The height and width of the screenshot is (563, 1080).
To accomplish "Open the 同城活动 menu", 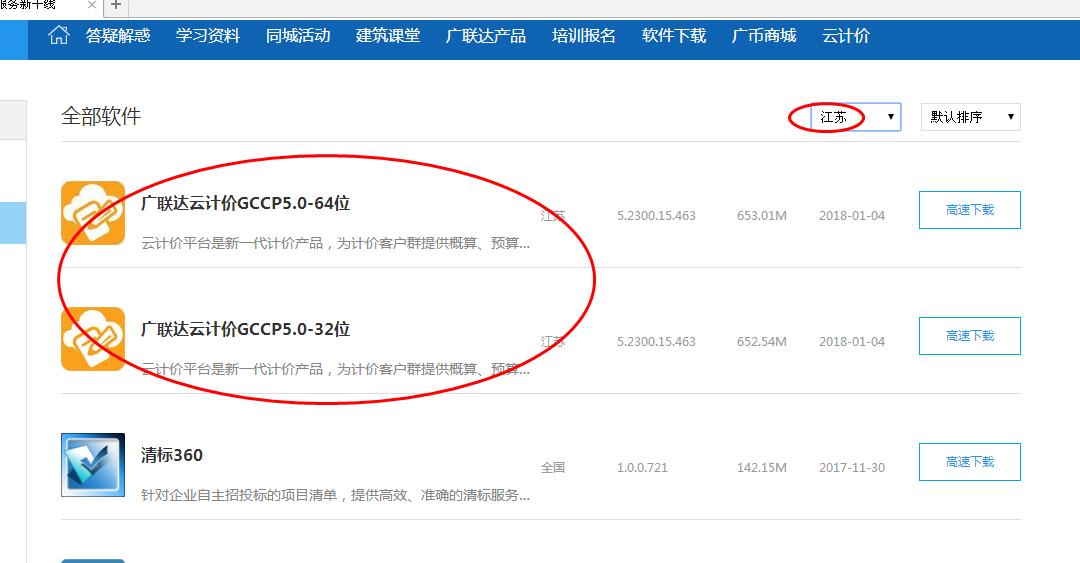I will [x=298, y=36].
